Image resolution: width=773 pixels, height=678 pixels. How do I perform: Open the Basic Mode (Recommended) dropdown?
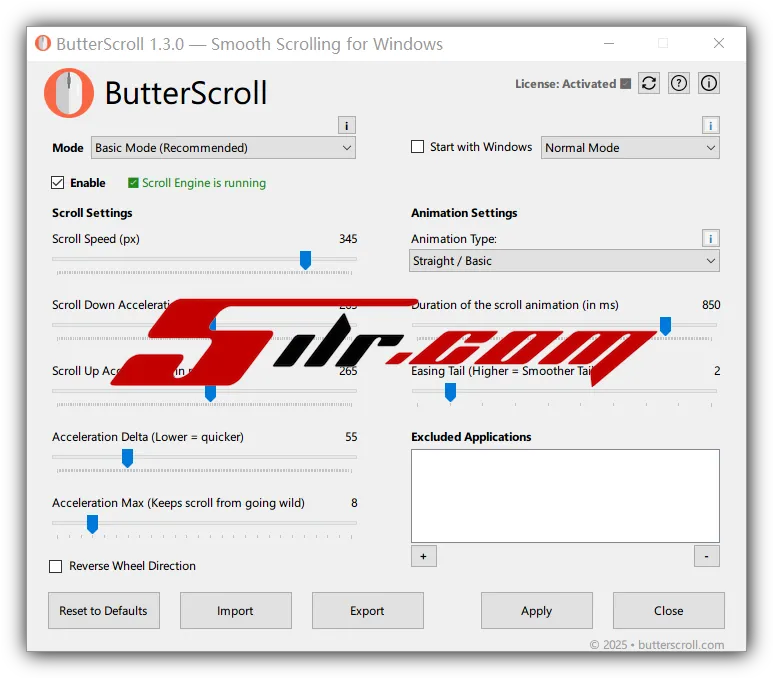tap(223, 147)
